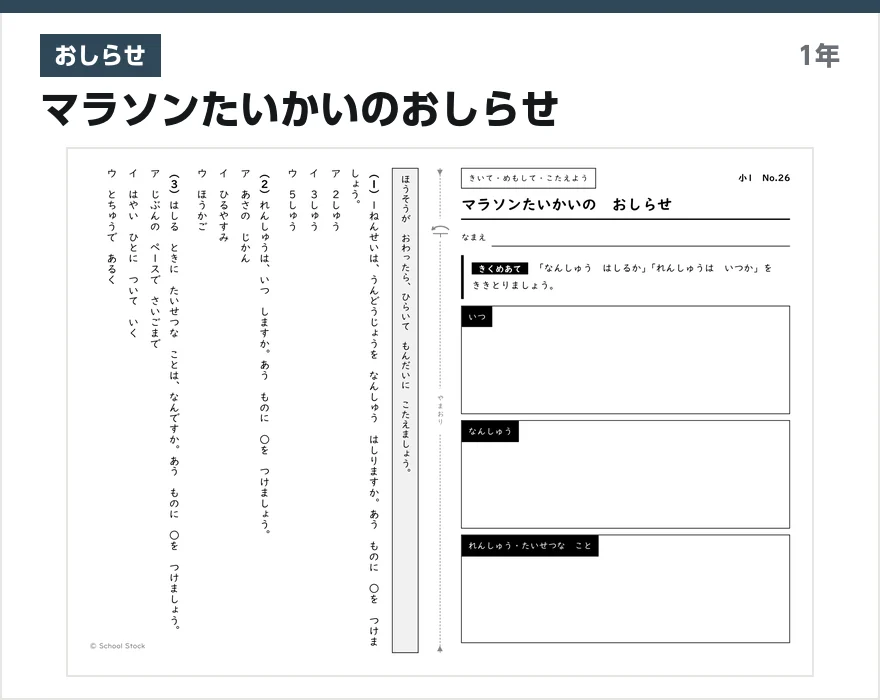Viewport: 880px width, 700px height.
Task: Click the いつ answer box
Action: 625,360
